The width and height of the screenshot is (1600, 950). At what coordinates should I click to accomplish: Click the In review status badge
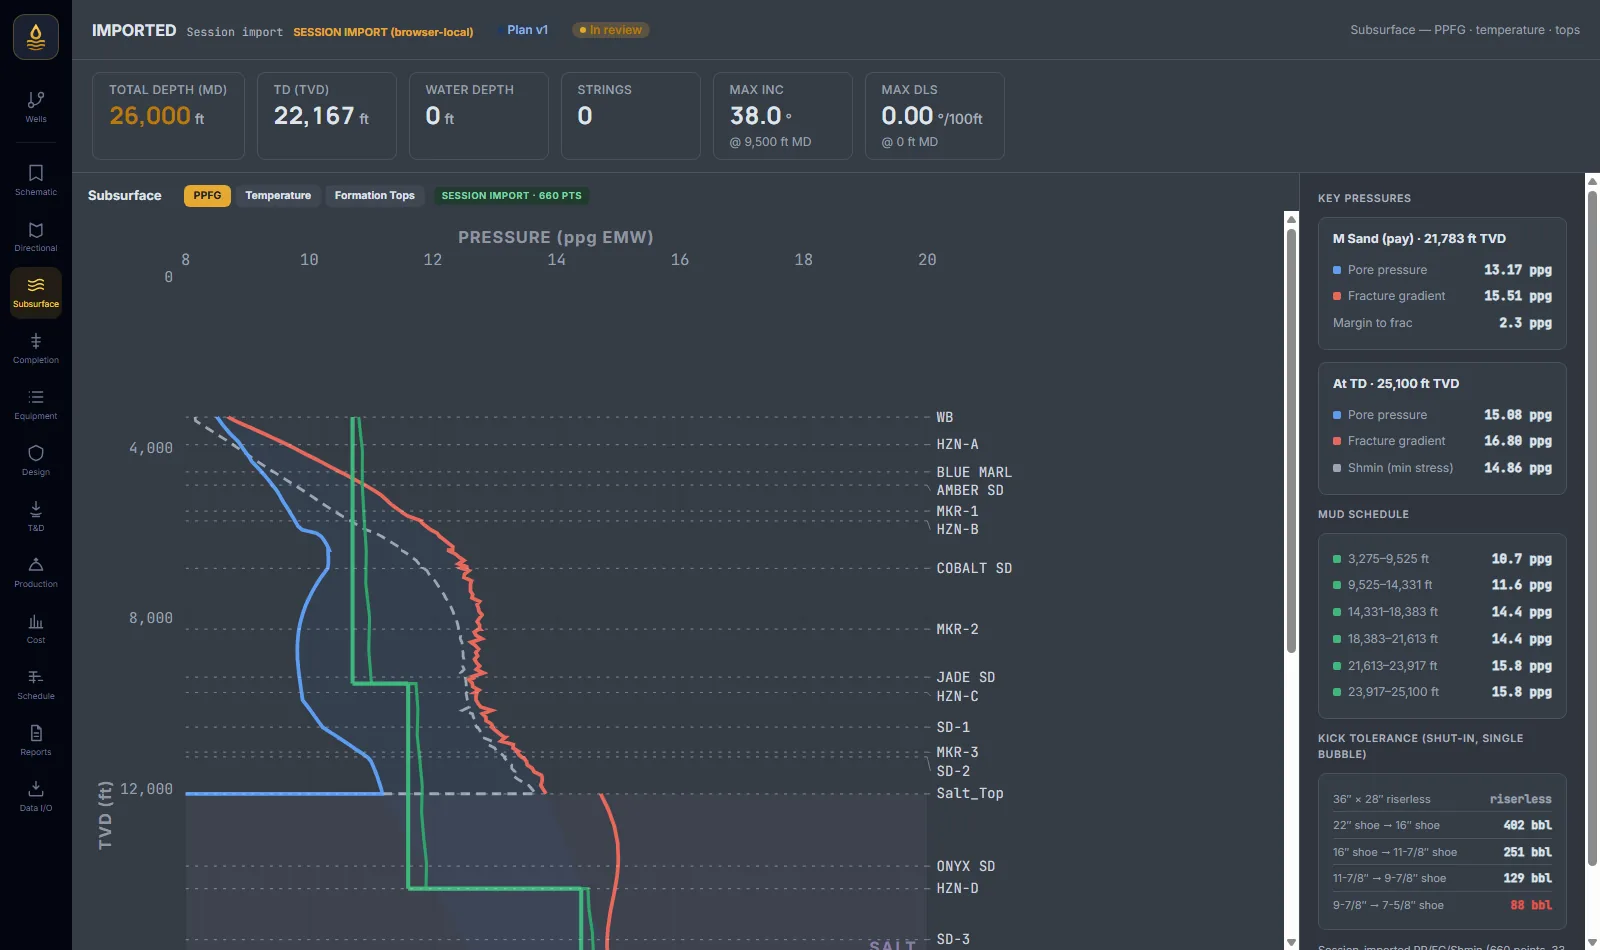(611, 30)
